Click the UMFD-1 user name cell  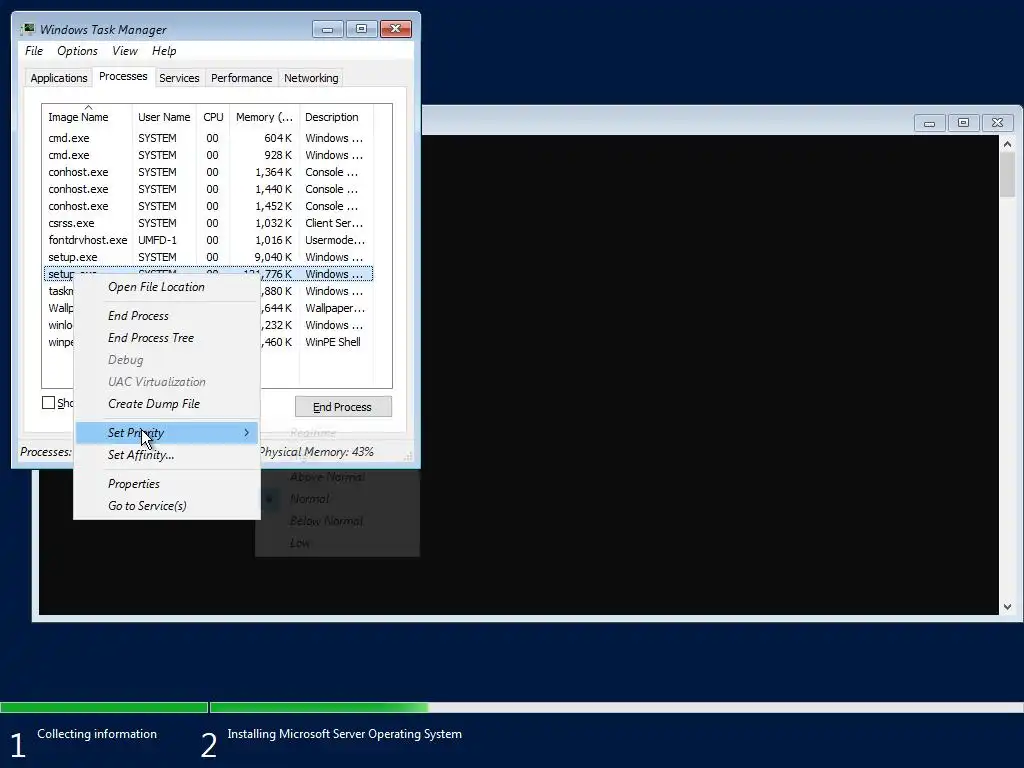point(157,240)
